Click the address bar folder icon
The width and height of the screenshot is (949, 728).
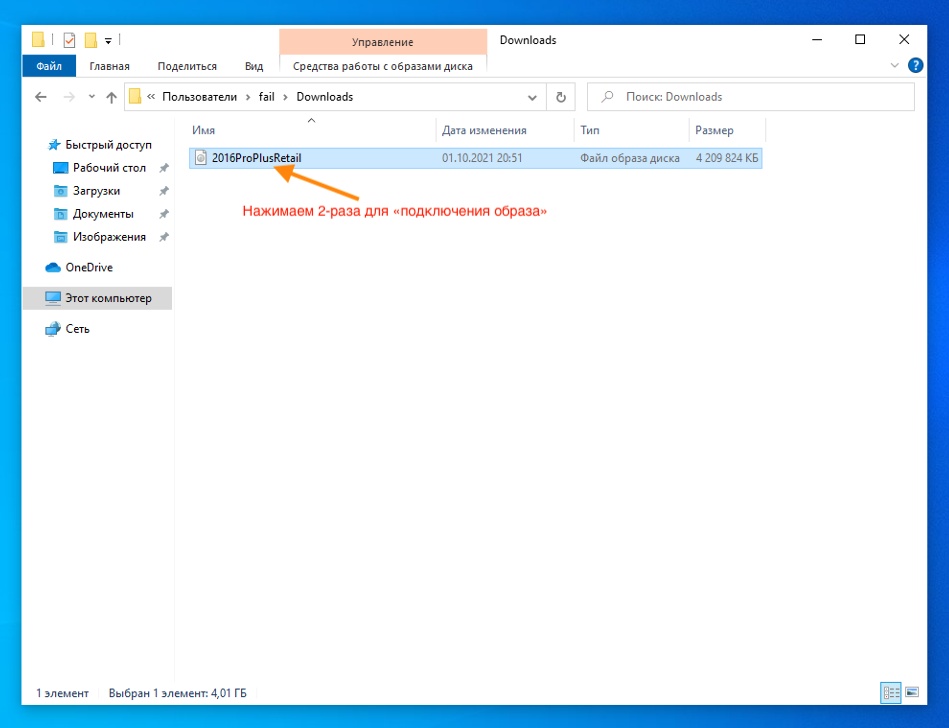coord(135,96)
